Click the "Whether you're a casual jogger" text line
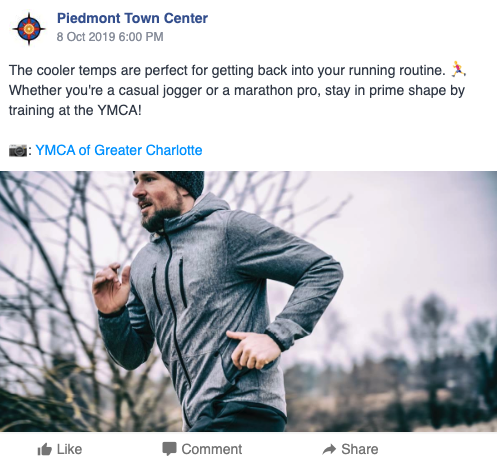This screenshot has width=497, height=470. click(237, 90)
